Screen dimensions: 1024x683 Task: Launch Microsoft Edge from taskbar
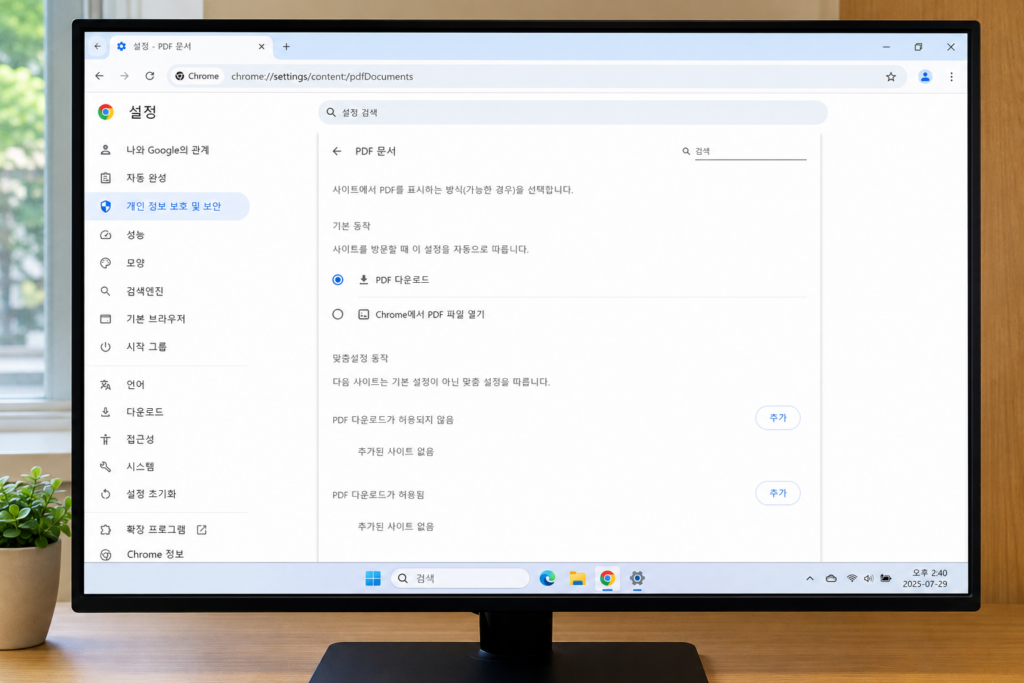click(547, 578)
